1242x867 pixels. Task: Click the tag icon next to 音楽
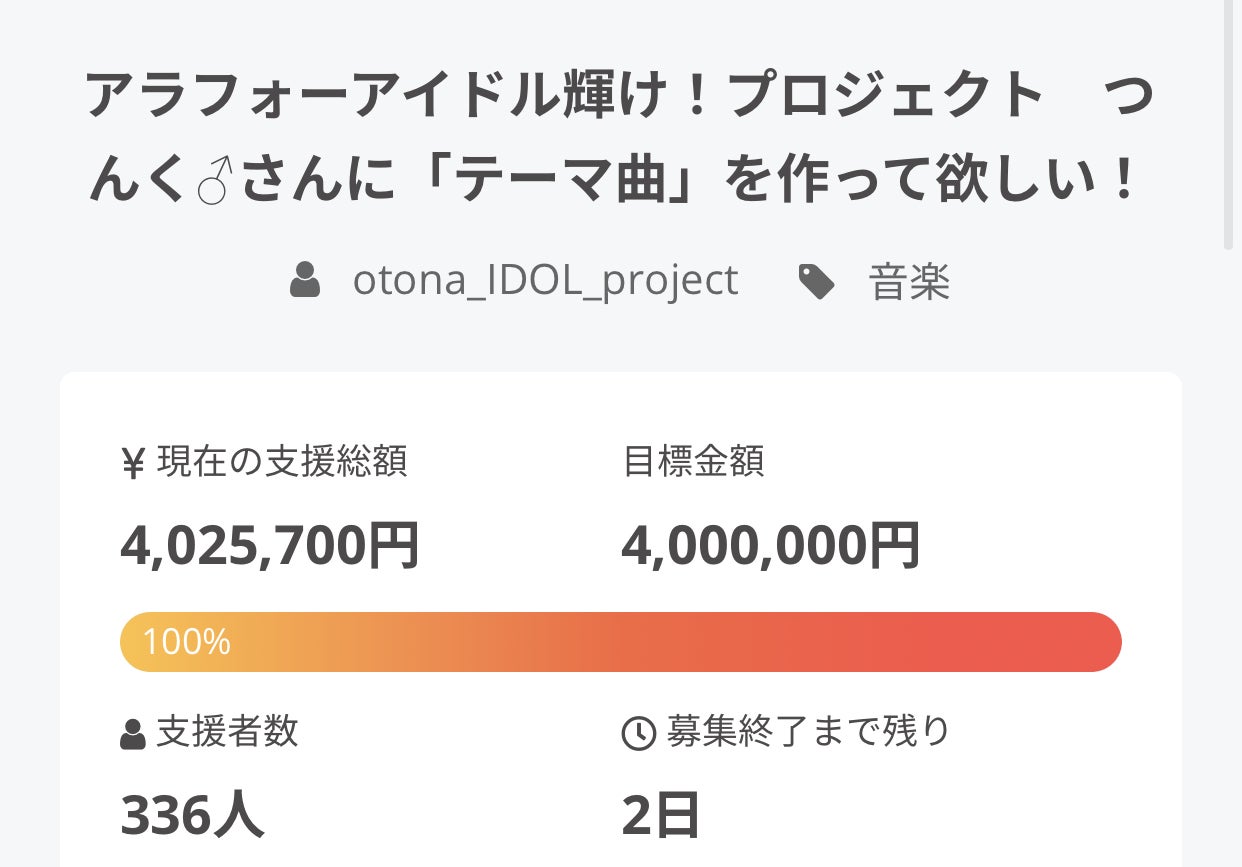click(817, 282)
